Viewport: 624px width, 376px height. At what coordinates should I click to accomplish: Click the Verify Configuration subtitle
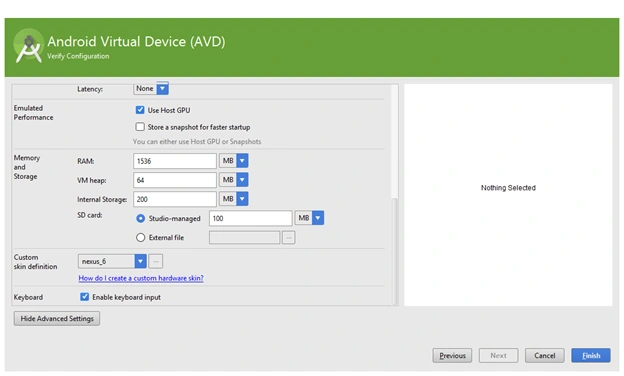[78, 56]
